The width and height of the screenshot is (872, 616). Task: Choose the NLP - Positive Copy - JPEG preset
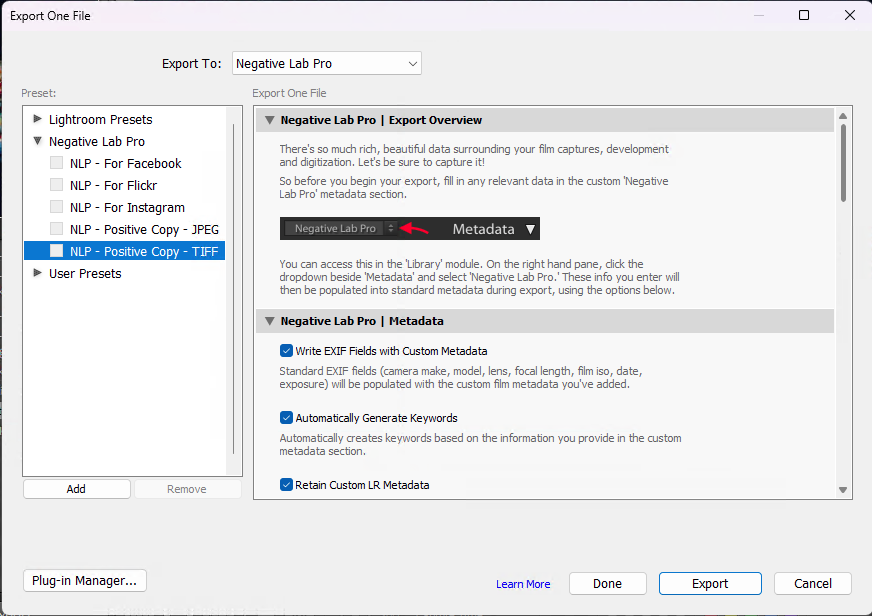point(144,230)
